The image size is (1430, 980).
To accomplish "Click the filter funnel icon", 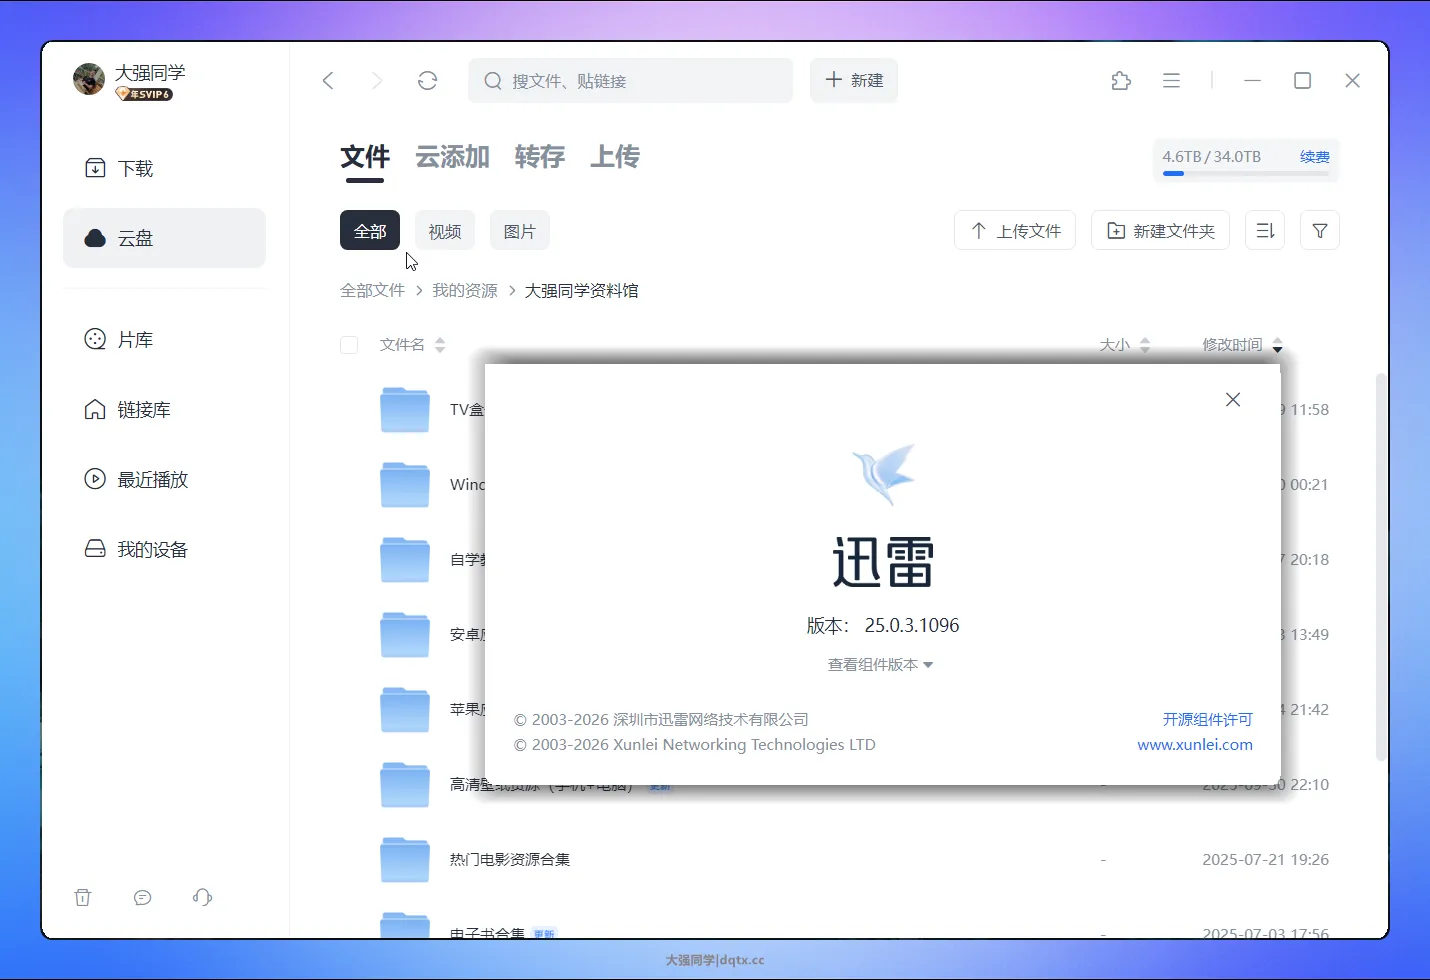I will click(1319, 231).
